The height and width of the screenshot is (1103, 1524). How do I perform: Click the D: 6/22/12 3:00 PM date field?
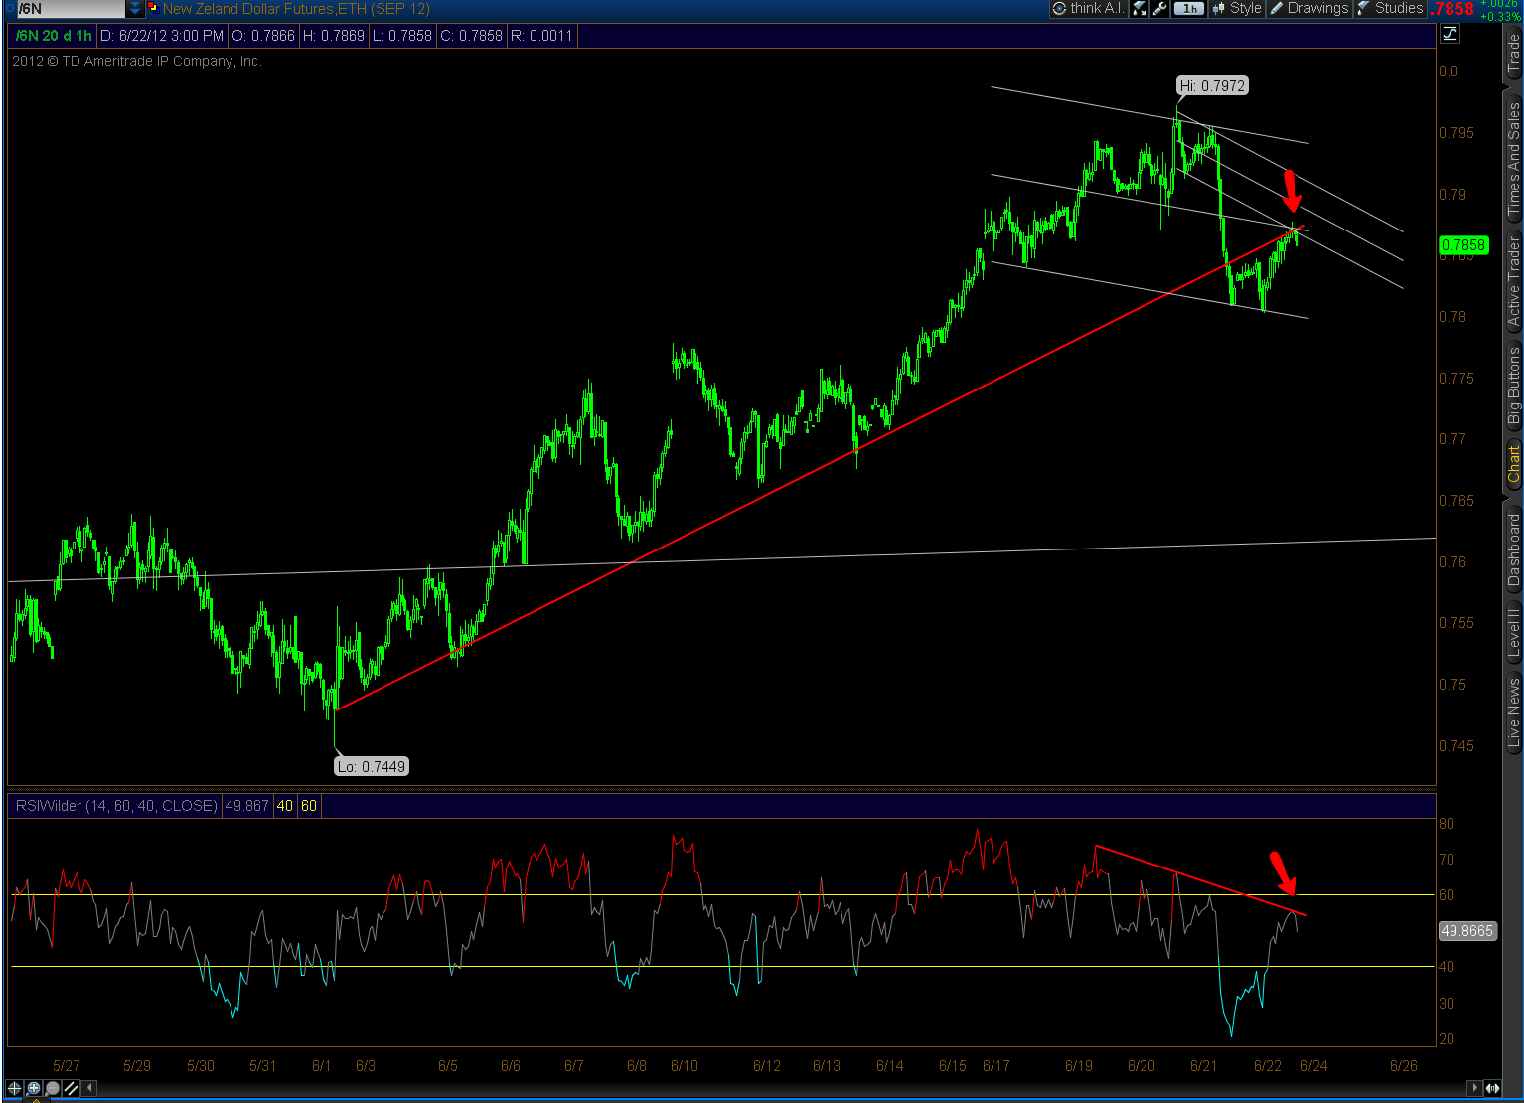(162, 36)
